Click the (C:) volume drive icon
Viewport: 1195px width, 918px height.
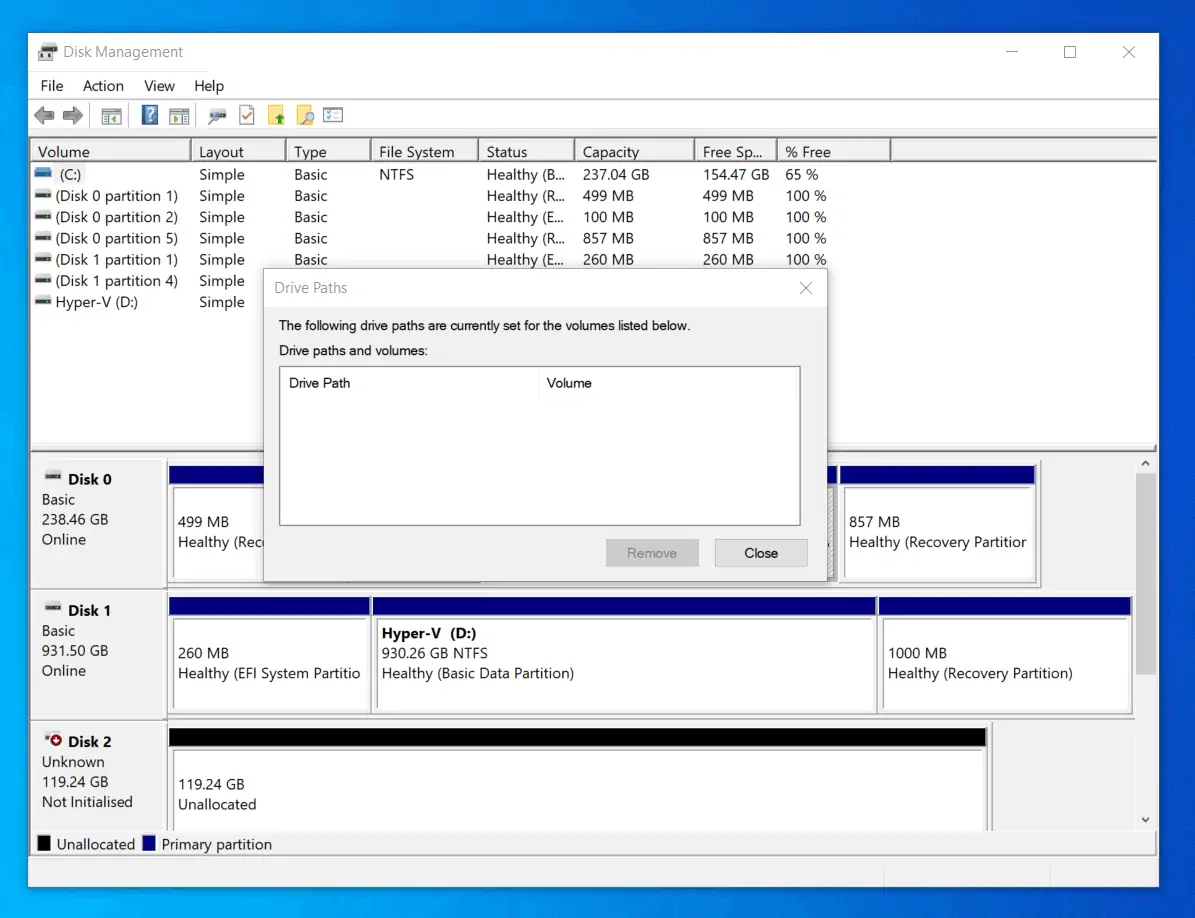pos(43,174)
